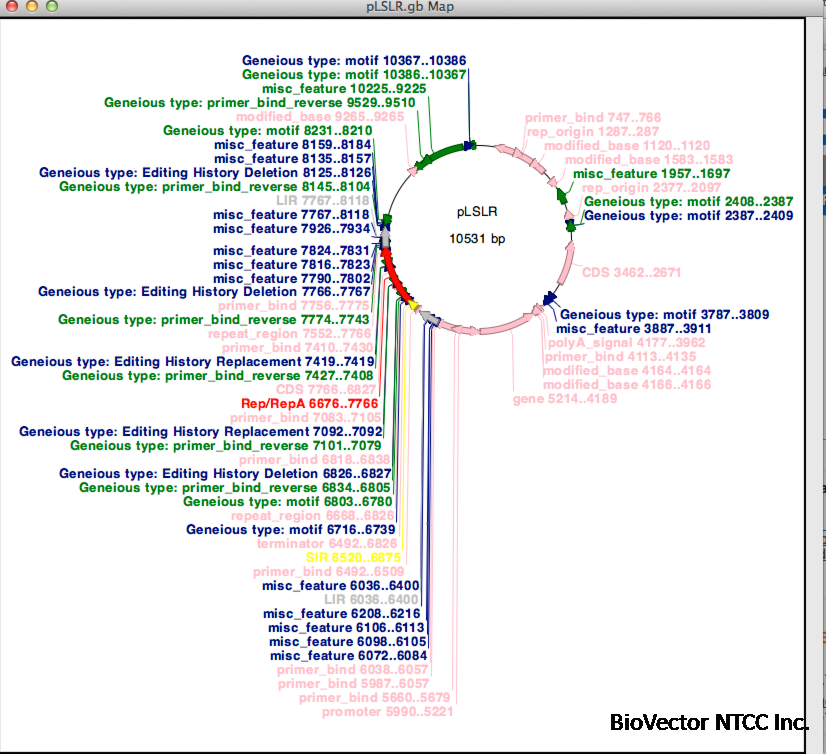Click the pLSLR.gb Map window title
This screenshot has height=754, width=826.
pyautogui.click(x=410, y=7)
